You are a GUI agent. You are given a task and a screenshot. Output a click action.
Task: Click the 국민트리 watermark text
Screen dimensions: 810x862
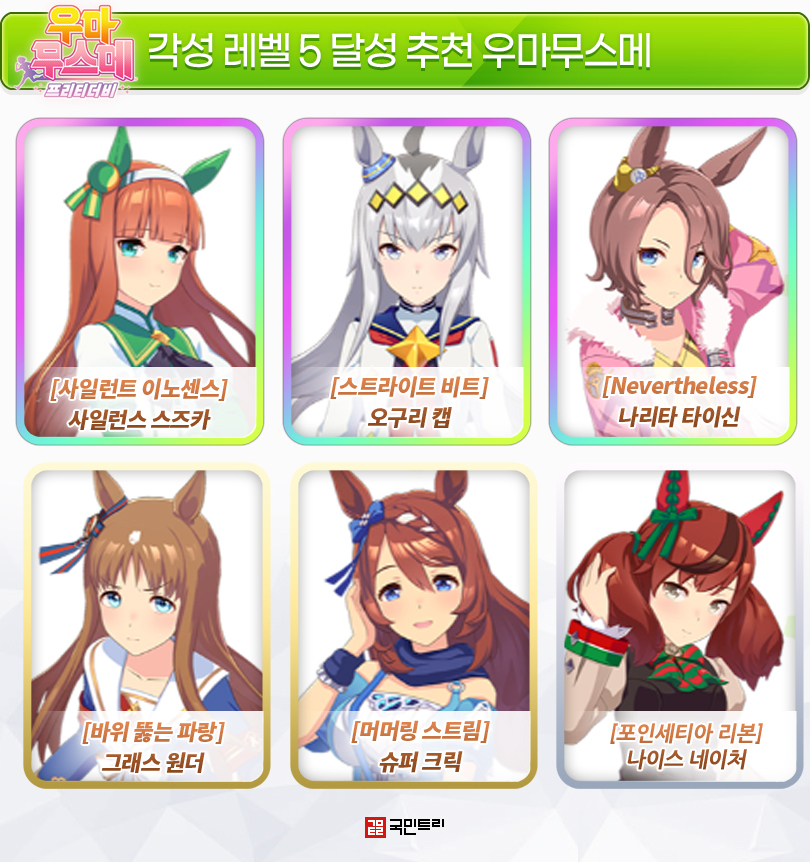point(416,826)
